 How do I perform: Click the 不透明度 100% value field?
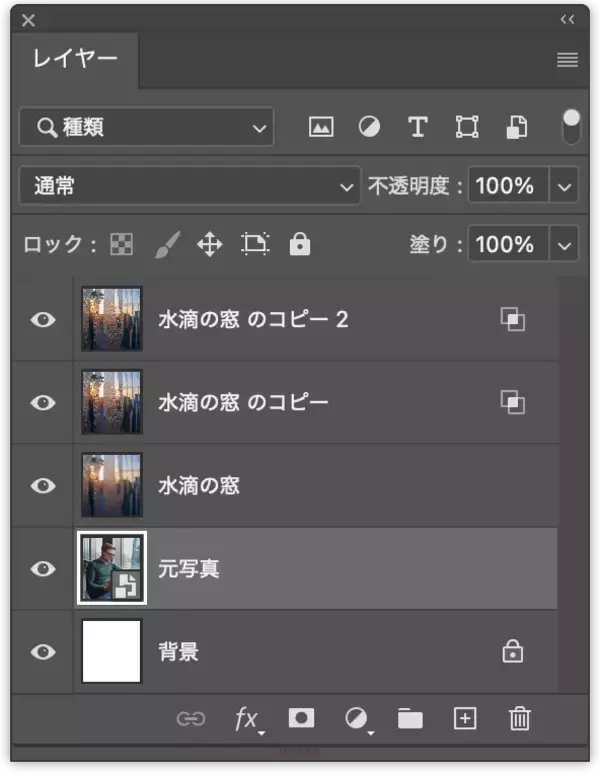[508, 186]
